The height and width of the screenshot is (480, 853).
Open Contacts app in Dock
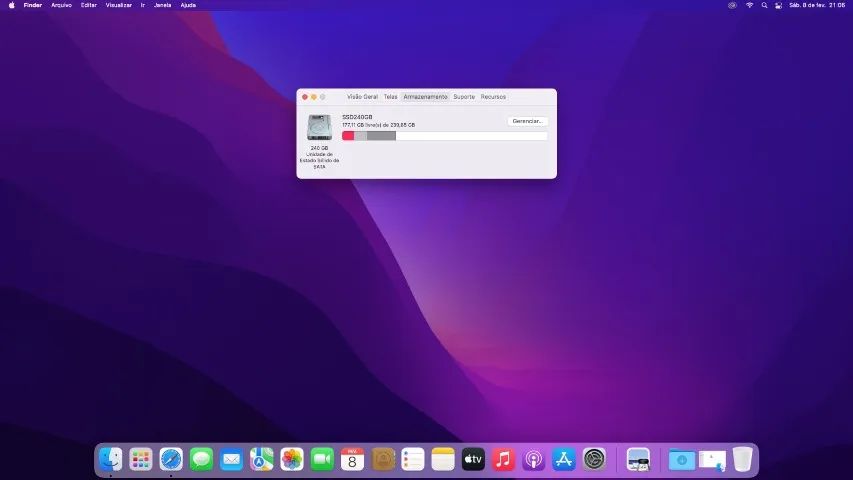click(x=382, y=459)
